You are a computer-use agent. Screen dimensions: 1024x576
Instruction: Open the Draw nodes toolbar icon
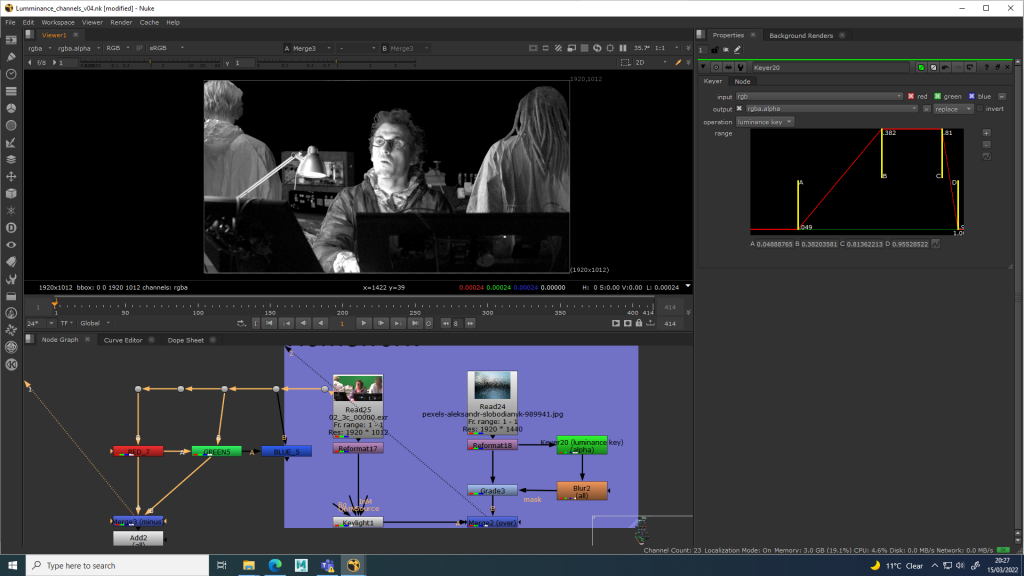click(11, 57)
